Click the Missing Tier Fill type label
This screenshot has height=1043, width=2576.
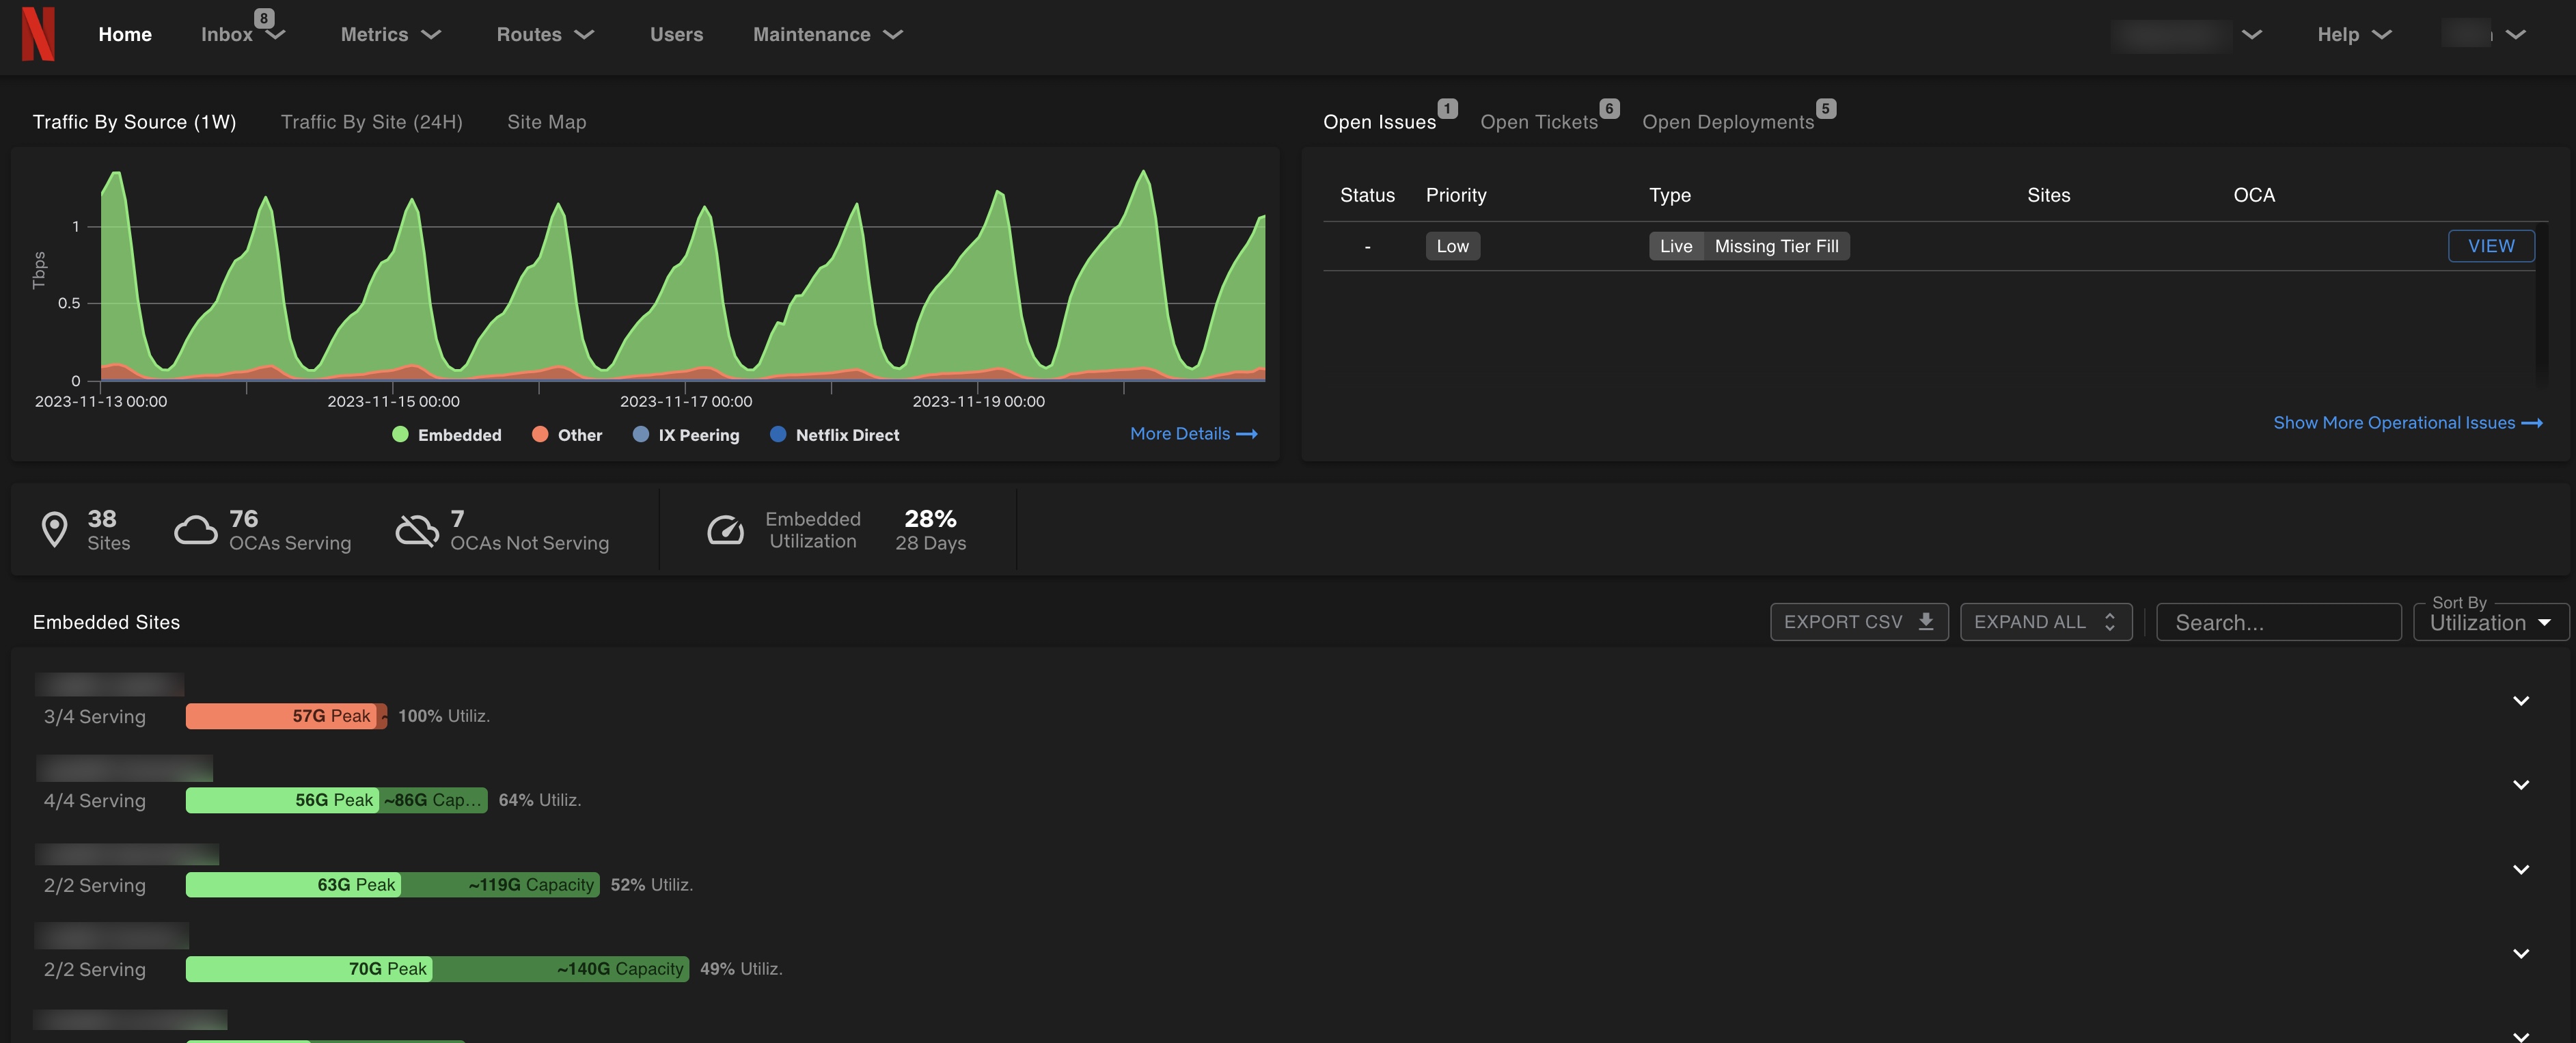tap(1776, 246)
